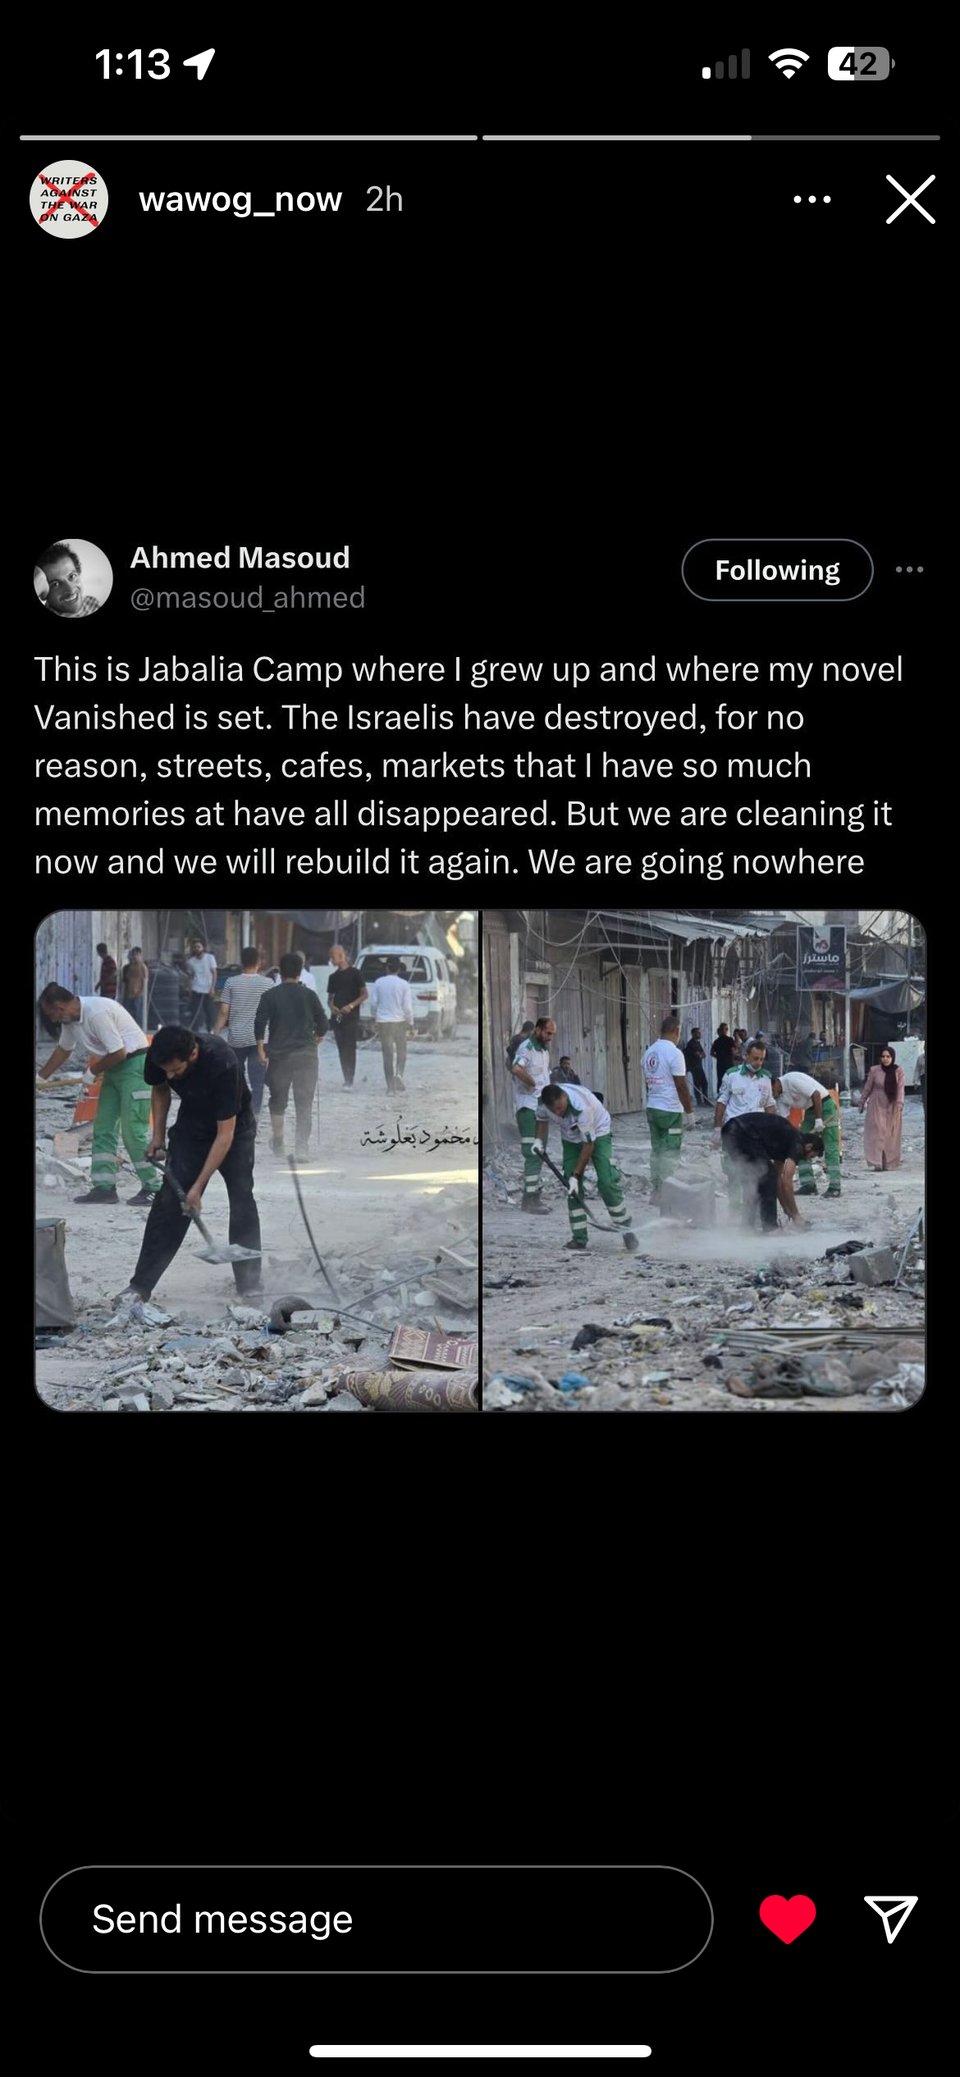The height and width of the screenshot is (2077, 960).
Task: Open left photo of man shoveling rubble
Action: (257, 1160)
